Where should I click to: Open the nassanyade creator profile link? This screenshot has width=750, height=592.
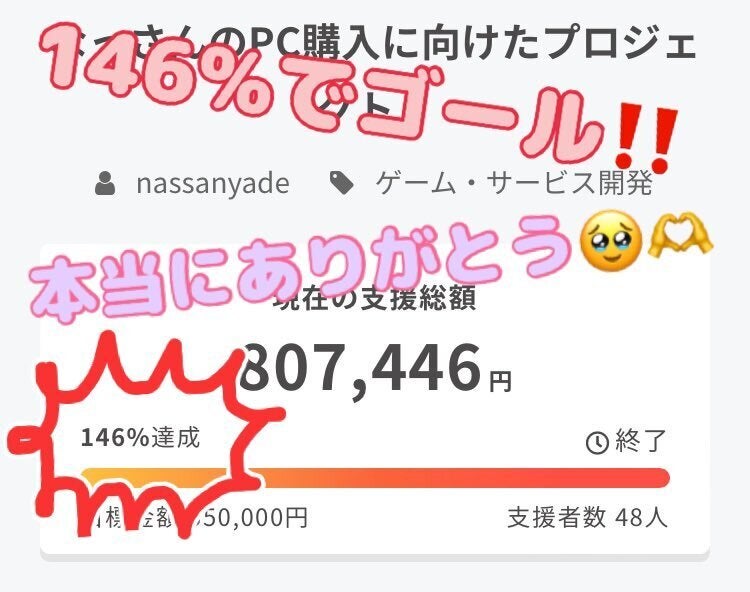pos(213,184)
